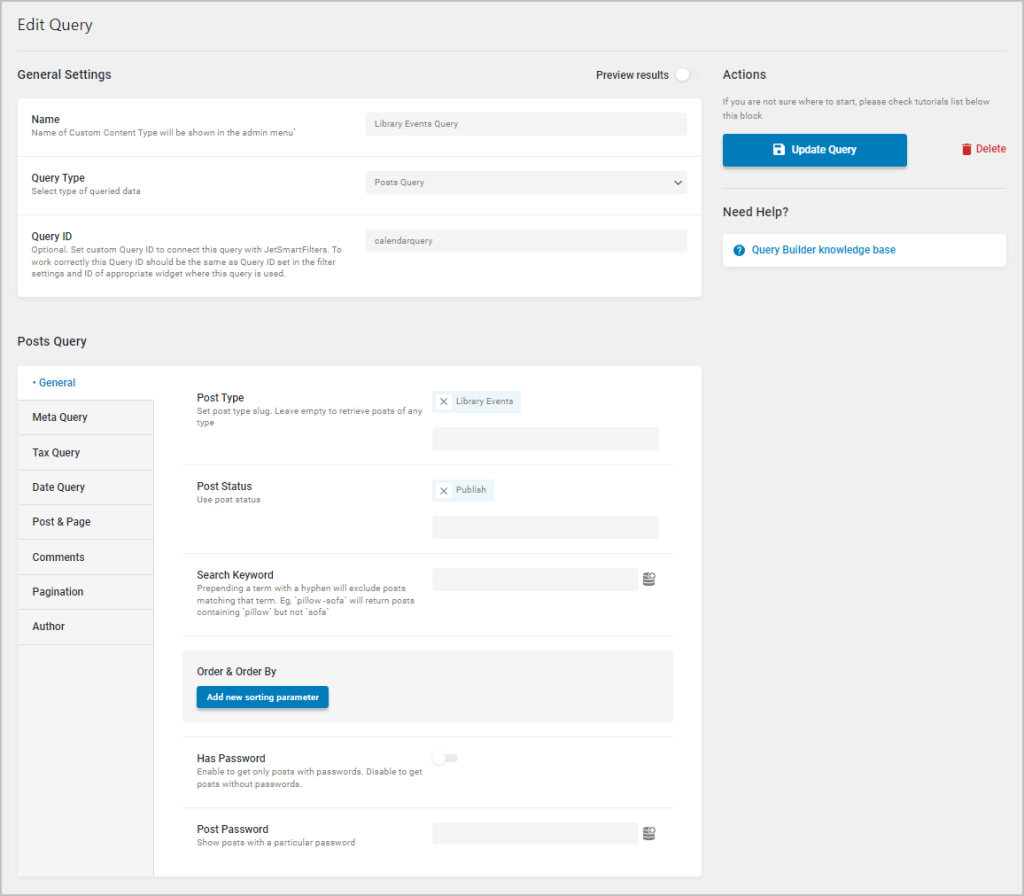Add new sorting parameter
Screen dimensions: 1024x896
[x=262, y=697]
